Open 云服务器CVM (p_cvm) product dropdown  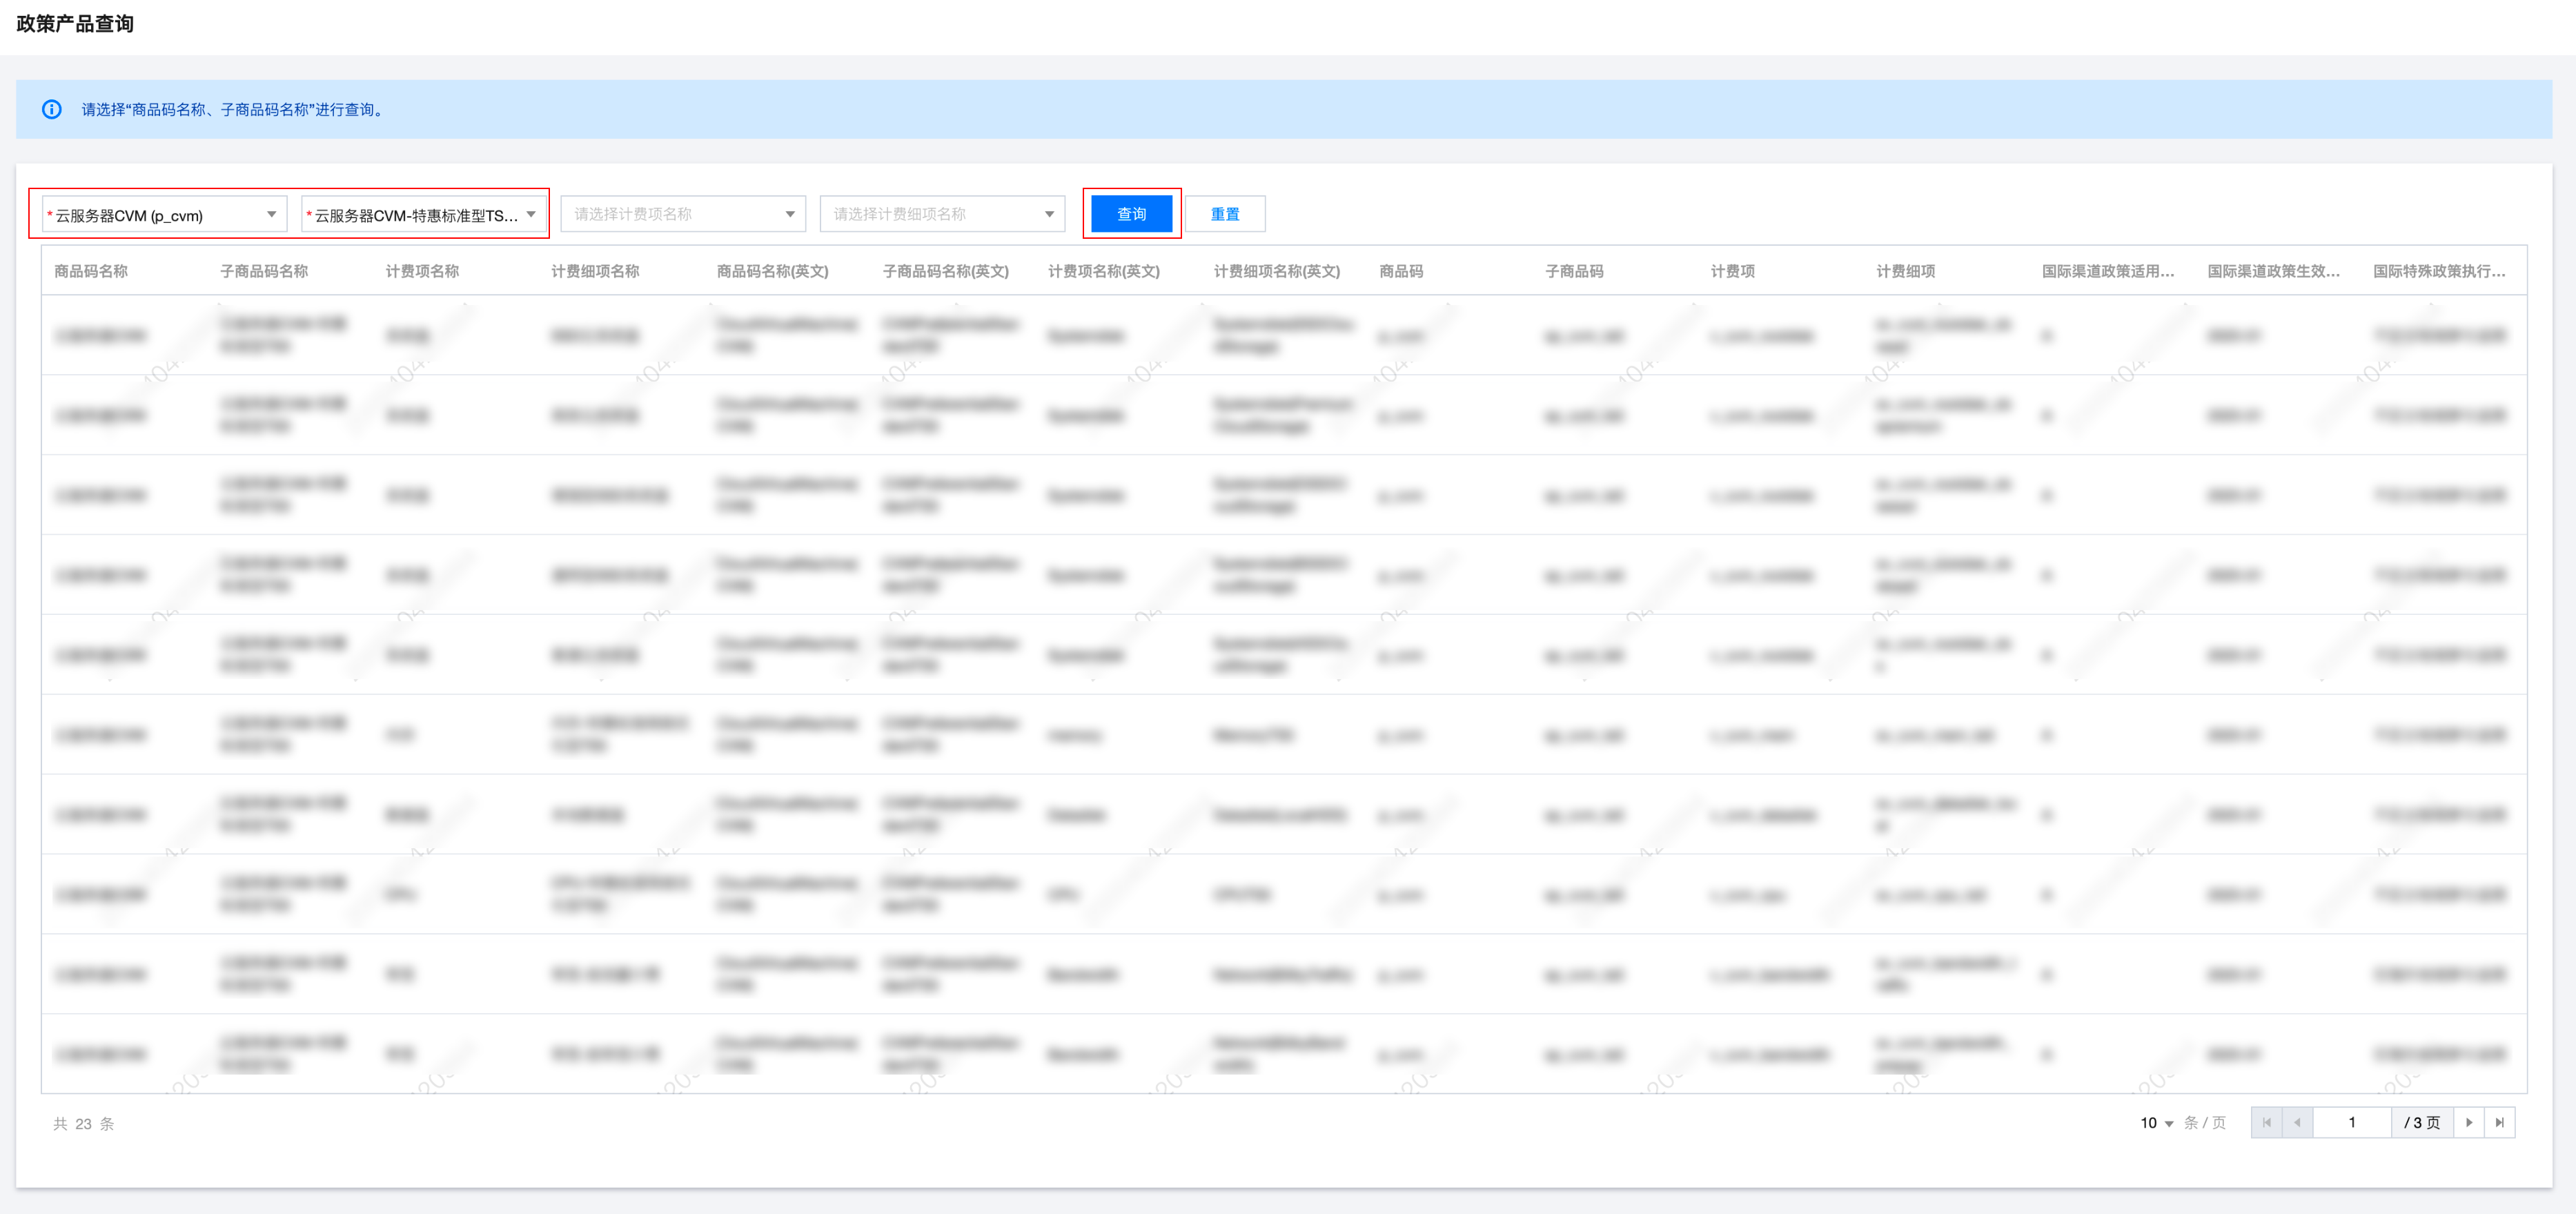(x=164, y=214)
